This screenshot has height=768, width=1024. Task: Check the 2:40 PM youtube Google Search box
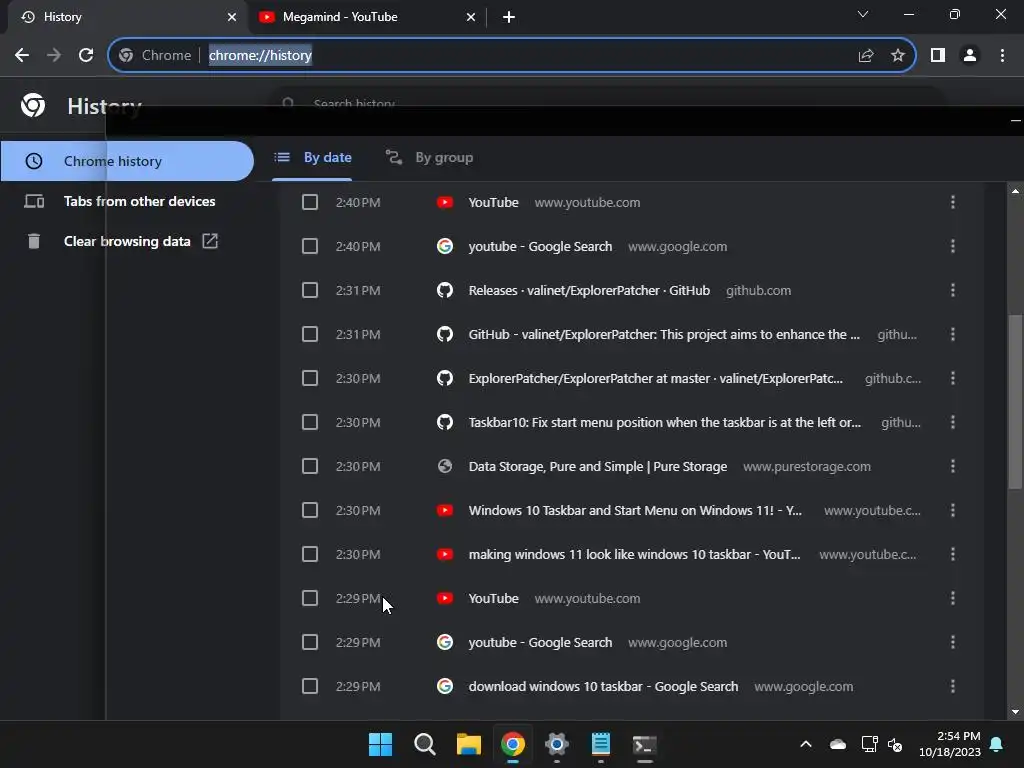[x=310, y=246]
